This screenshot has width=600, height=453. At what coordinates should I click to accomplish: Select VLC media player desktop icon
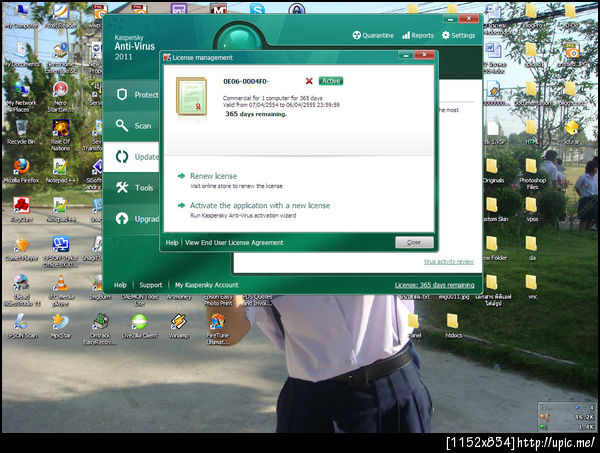(60, 291)
